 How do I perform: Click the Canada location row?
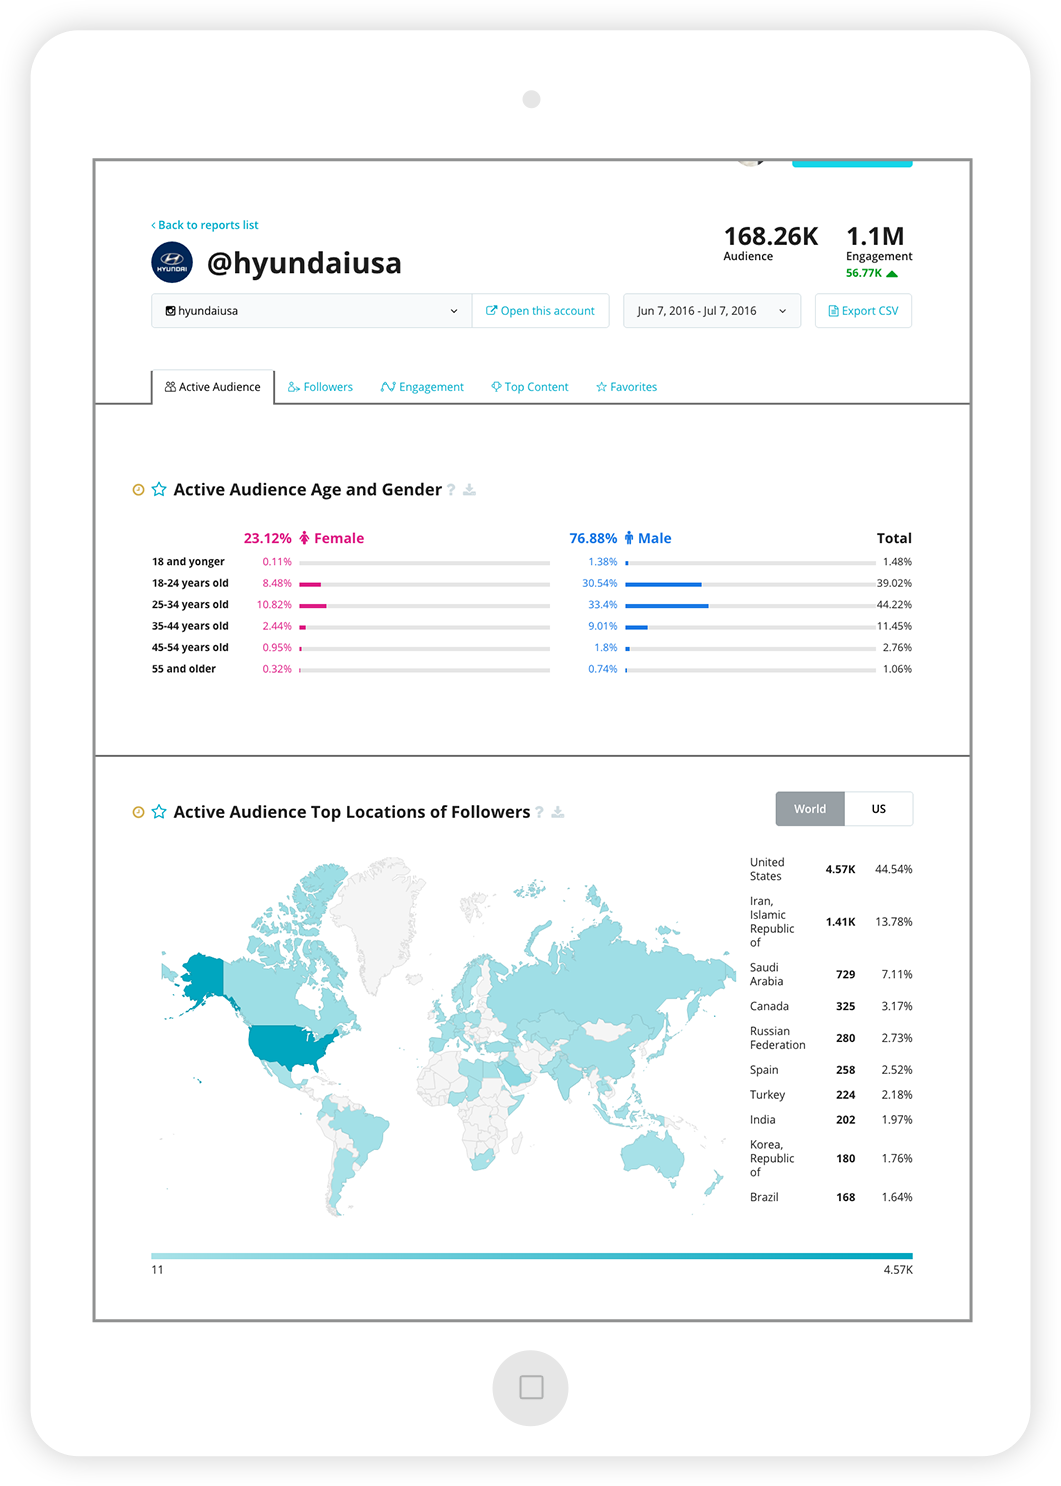click(x=831, y=1006)
